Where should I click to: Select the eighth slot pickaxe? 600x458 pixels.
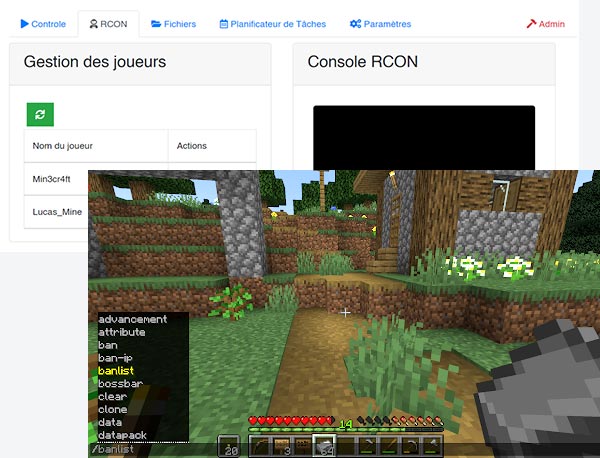click(x=411, y=446)
